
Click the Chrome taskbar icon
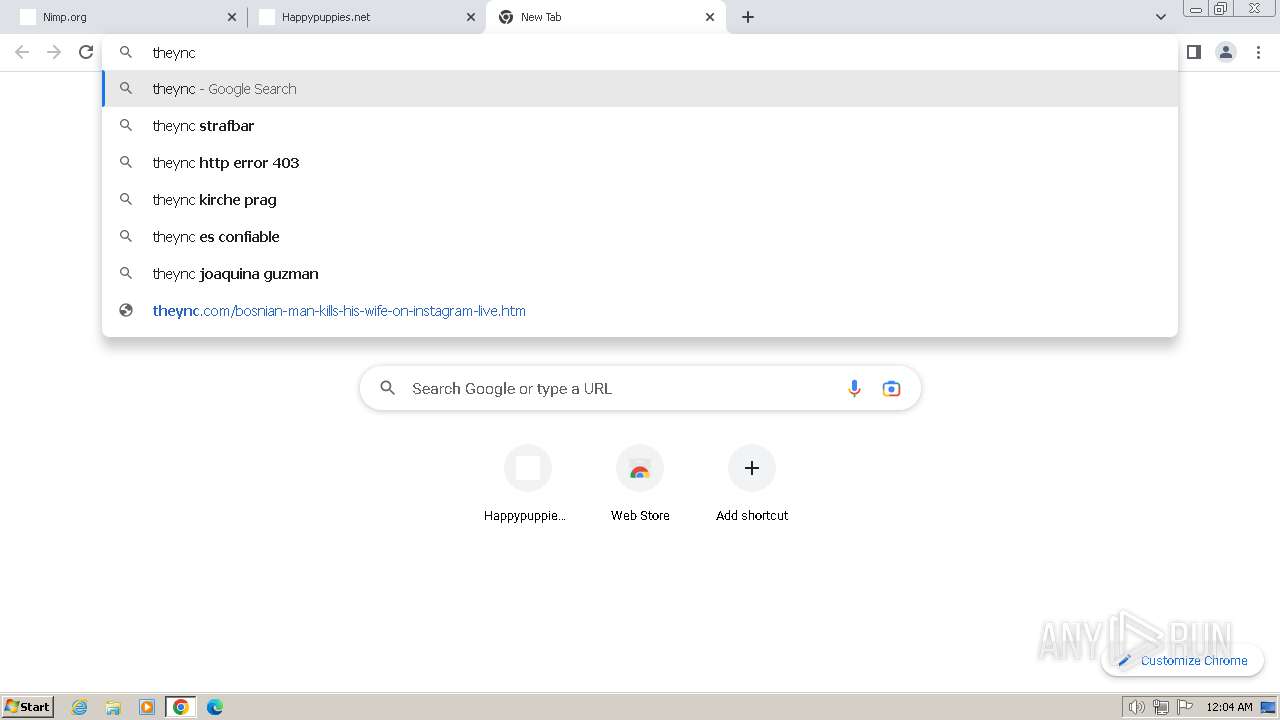click(x=181, y=707)
